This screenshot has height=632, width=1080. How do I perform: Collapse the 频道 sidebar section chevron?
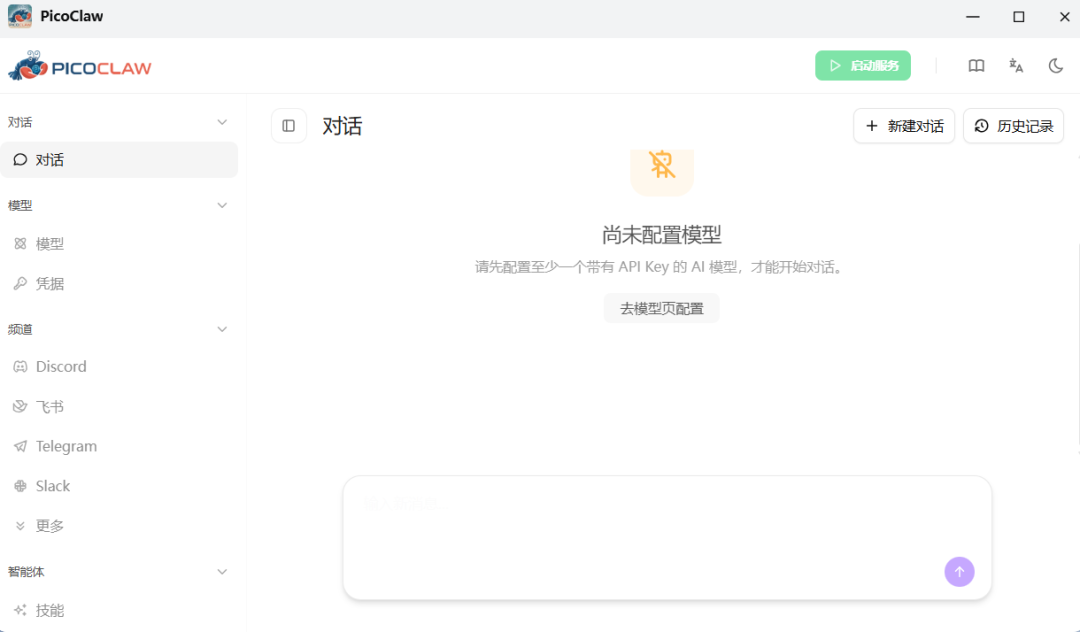click(x=222, y=329)
